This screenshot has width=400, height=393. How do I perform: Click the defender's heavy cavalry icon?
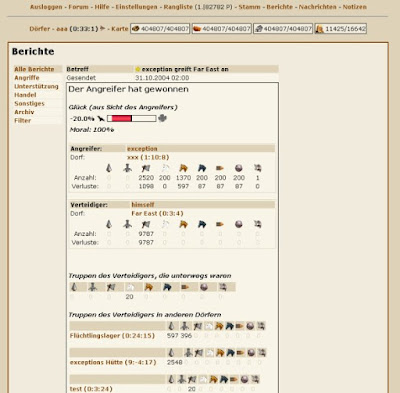point(202,224)
